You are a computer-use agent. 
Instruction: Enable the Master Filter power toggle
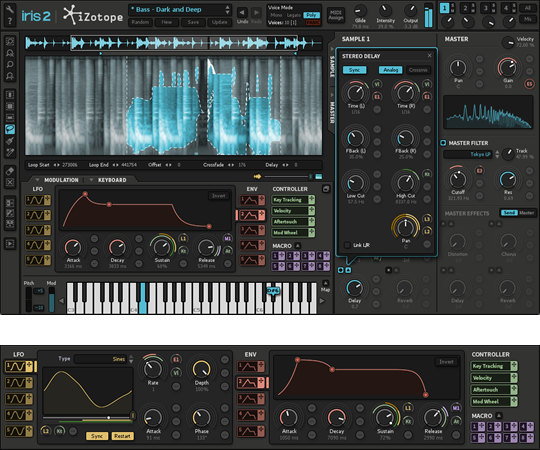[443, 143]
